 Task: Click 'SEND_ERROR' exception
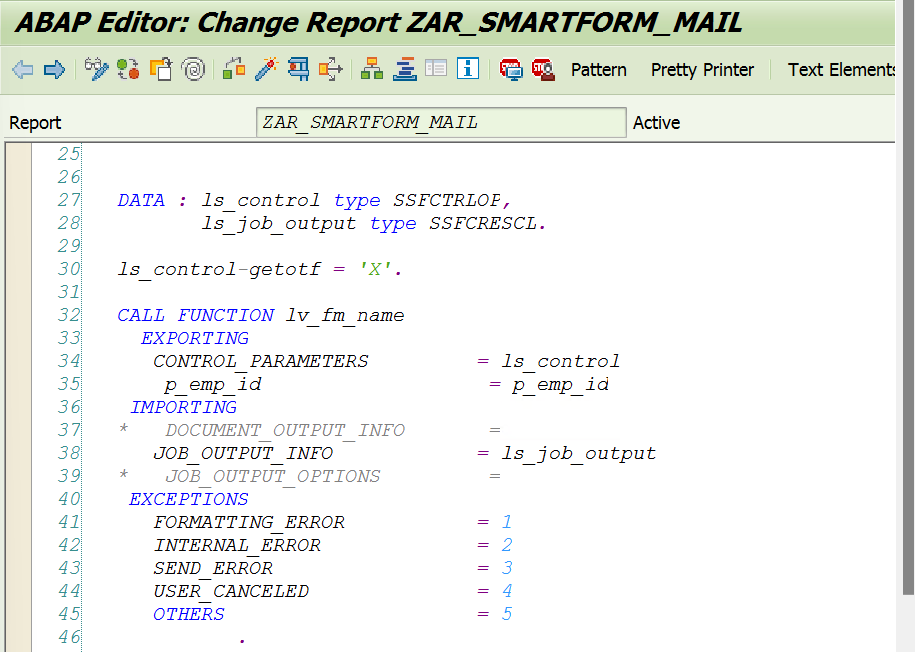[x=213, y=569]
